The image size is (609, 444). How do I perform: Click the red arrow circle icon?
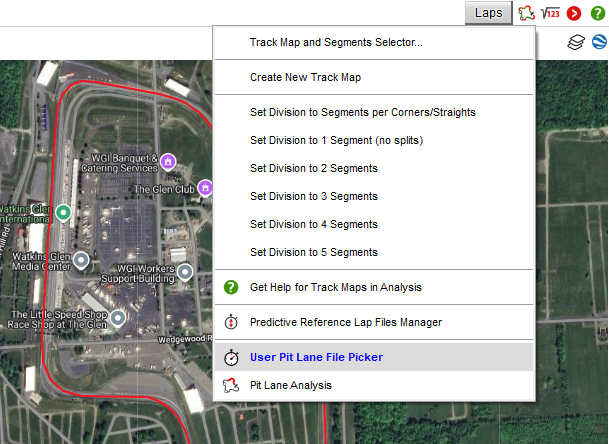coord(574,13)
